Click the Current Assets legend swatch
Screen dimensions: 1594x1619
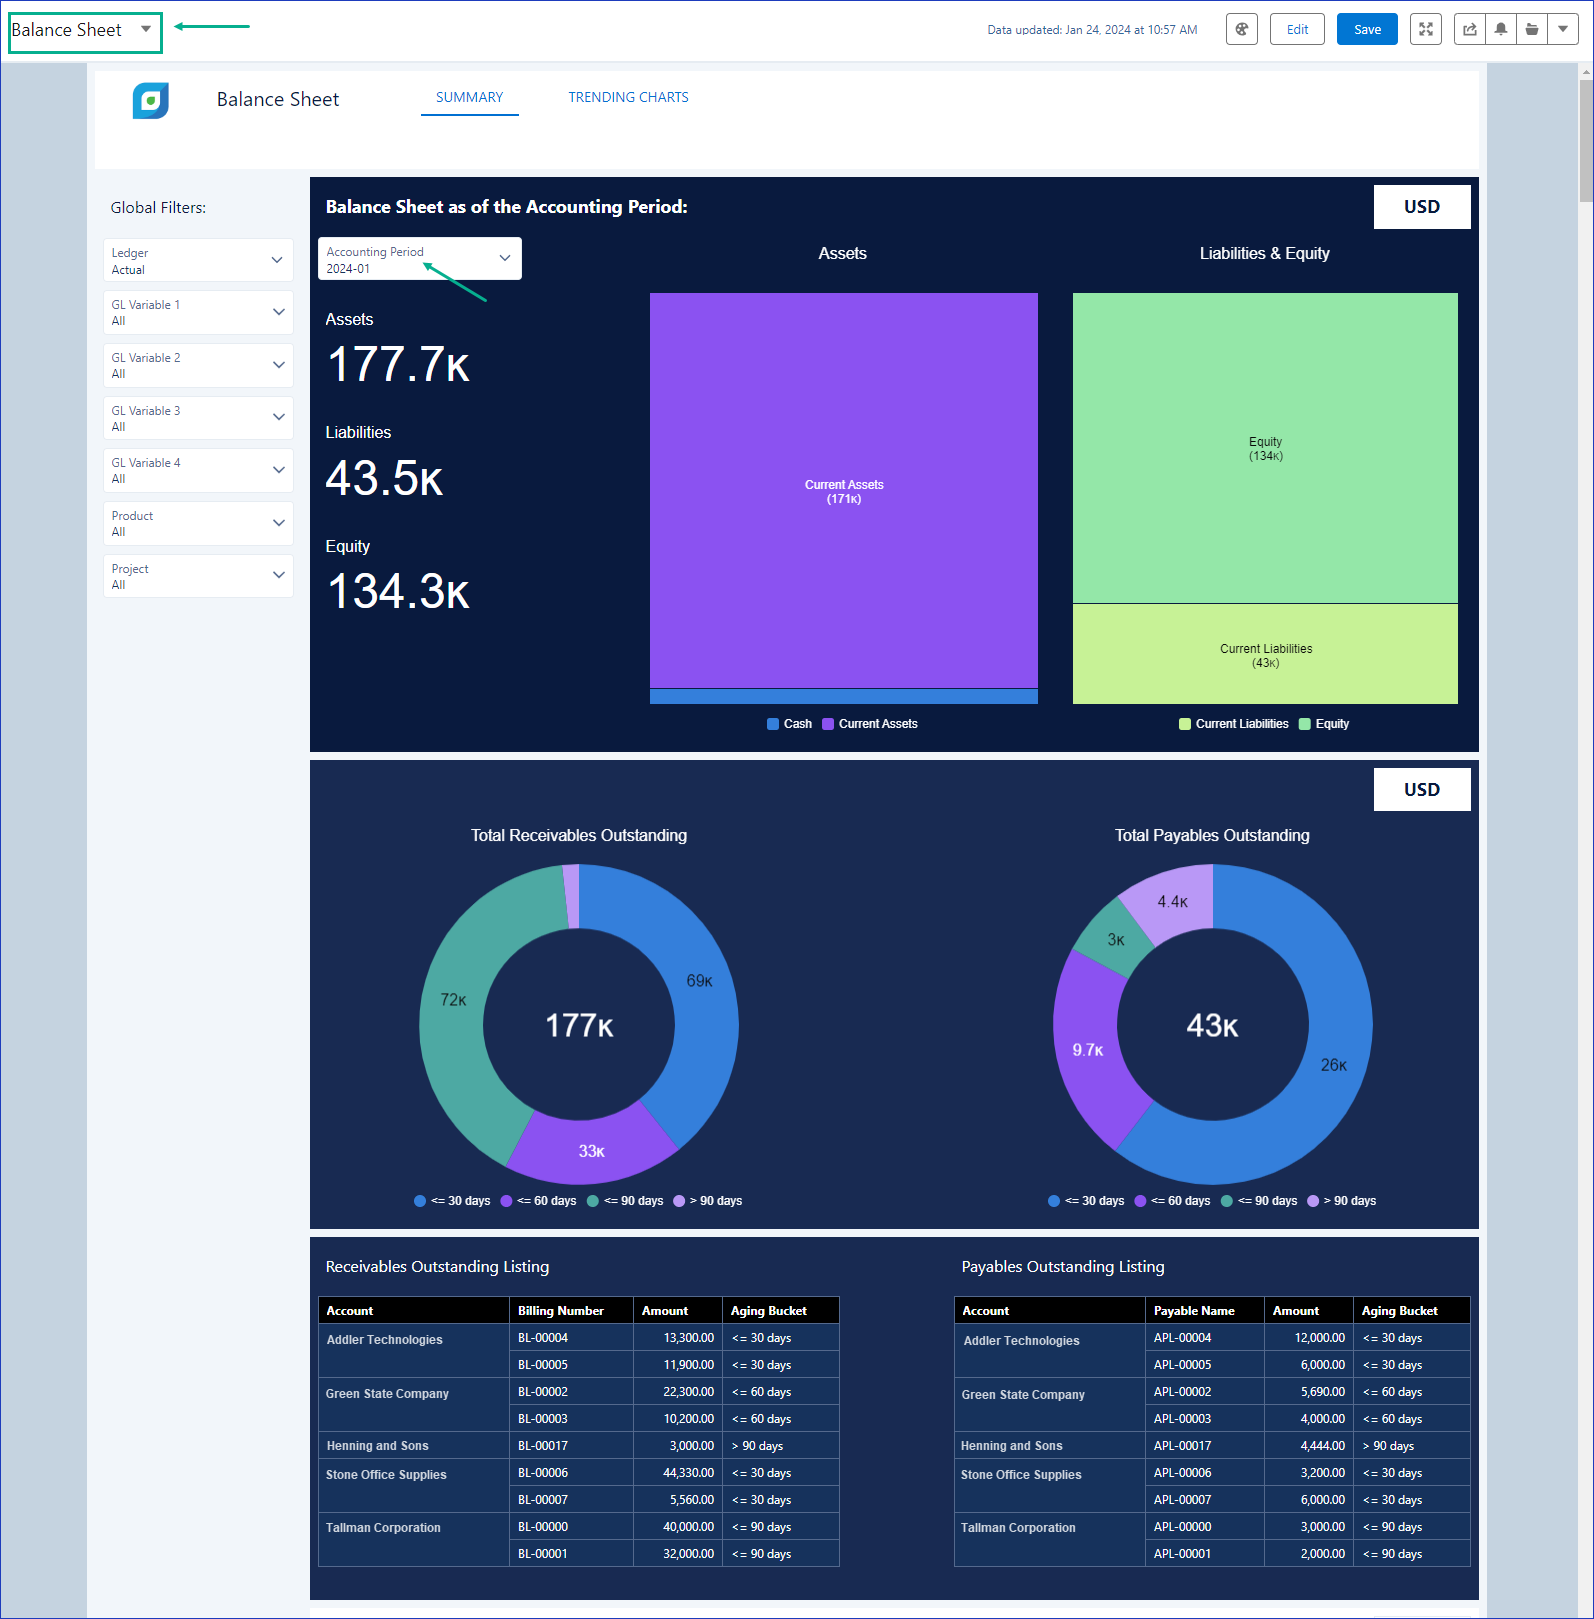coord(828,724)
